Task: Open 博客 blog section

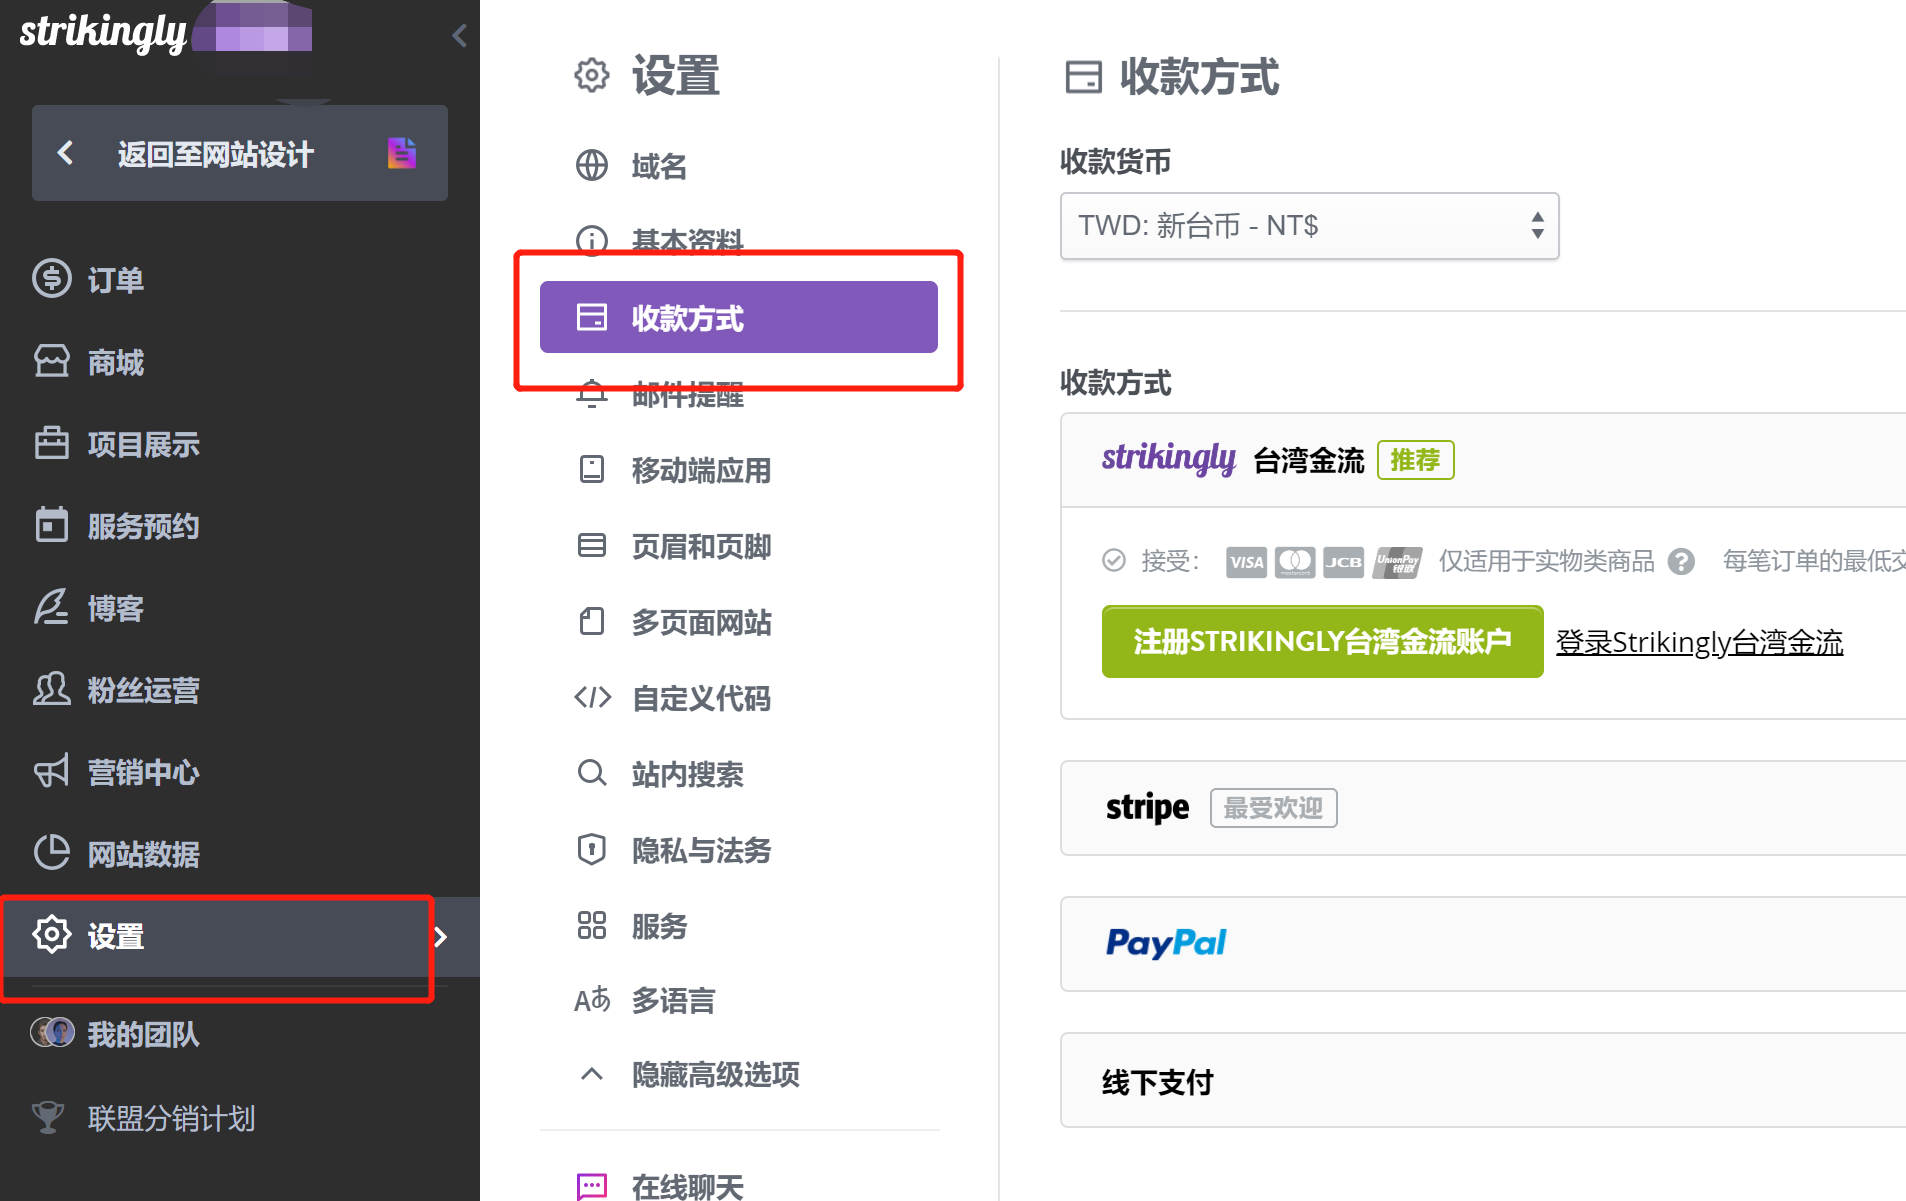Action: (x=116, y=608)
